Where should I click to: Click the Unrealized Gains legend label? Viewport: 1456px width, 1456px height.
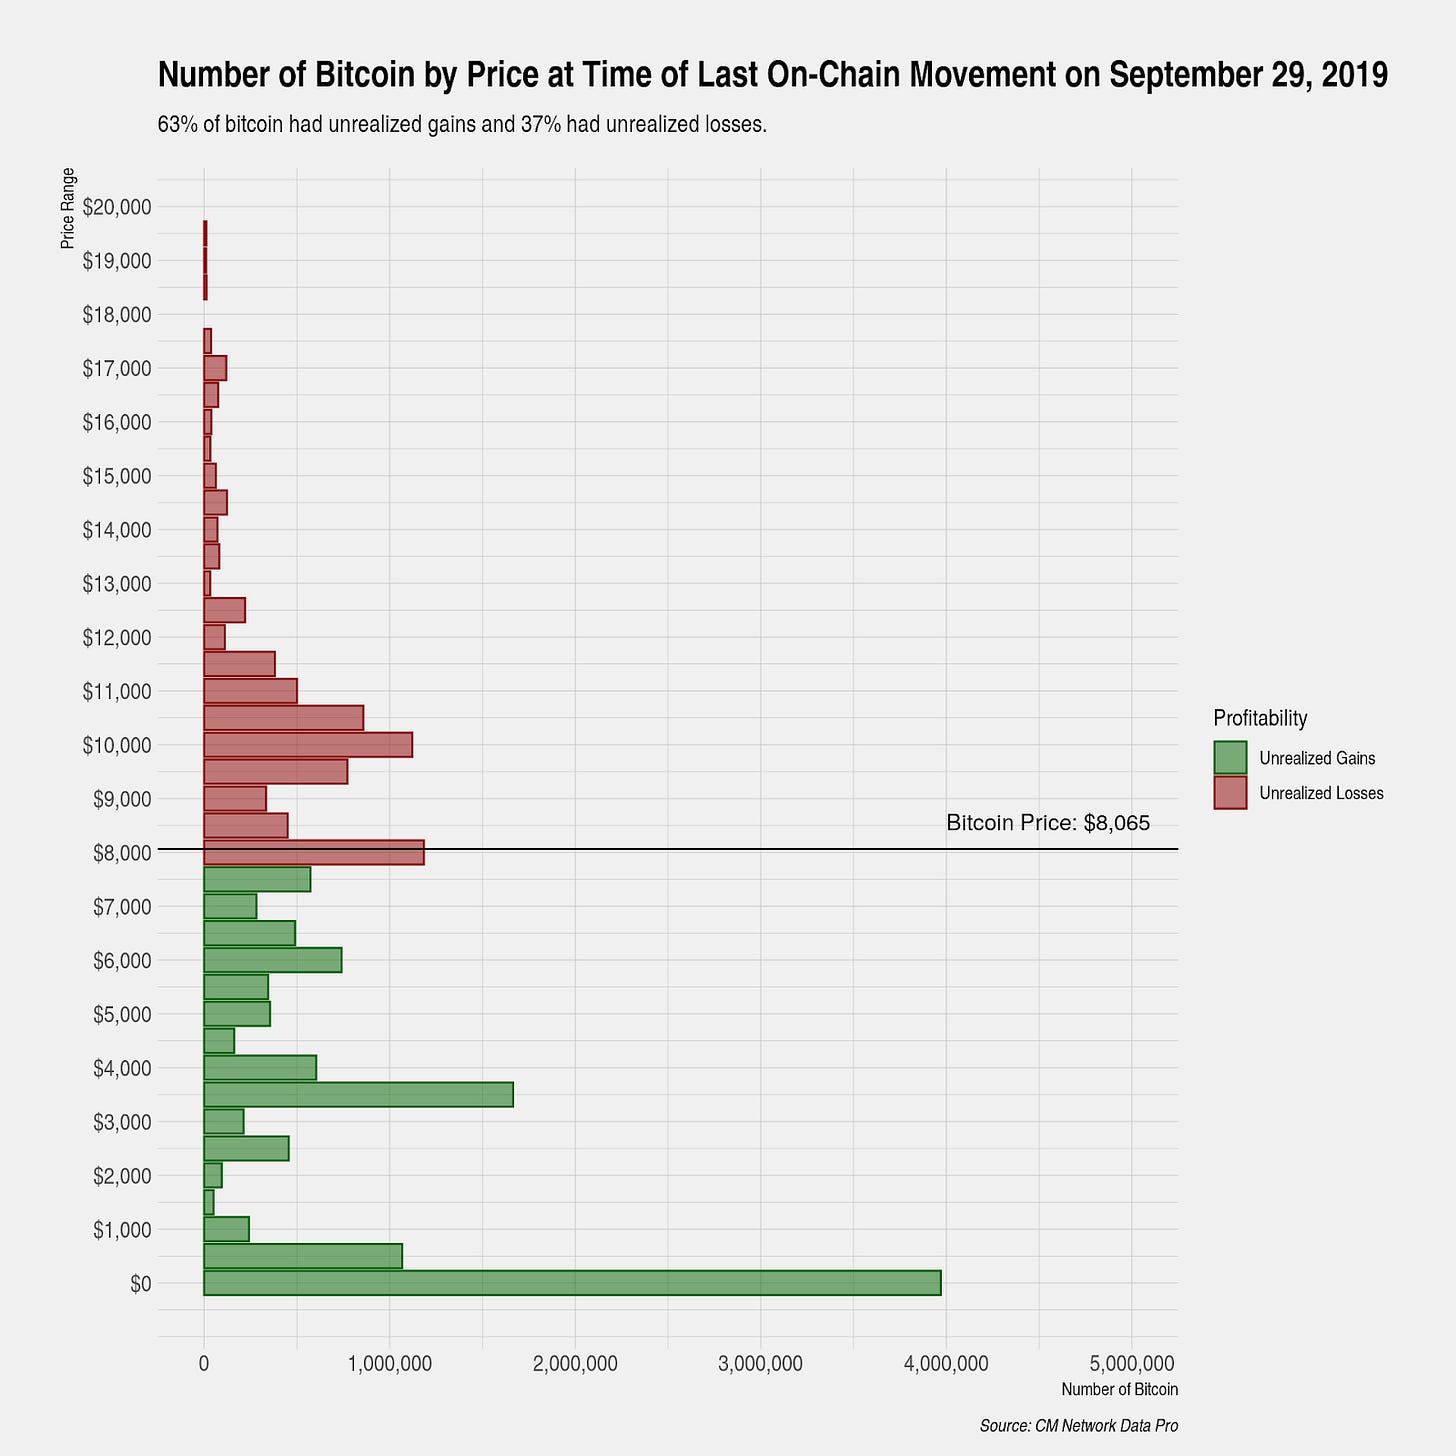(1317, 758)
